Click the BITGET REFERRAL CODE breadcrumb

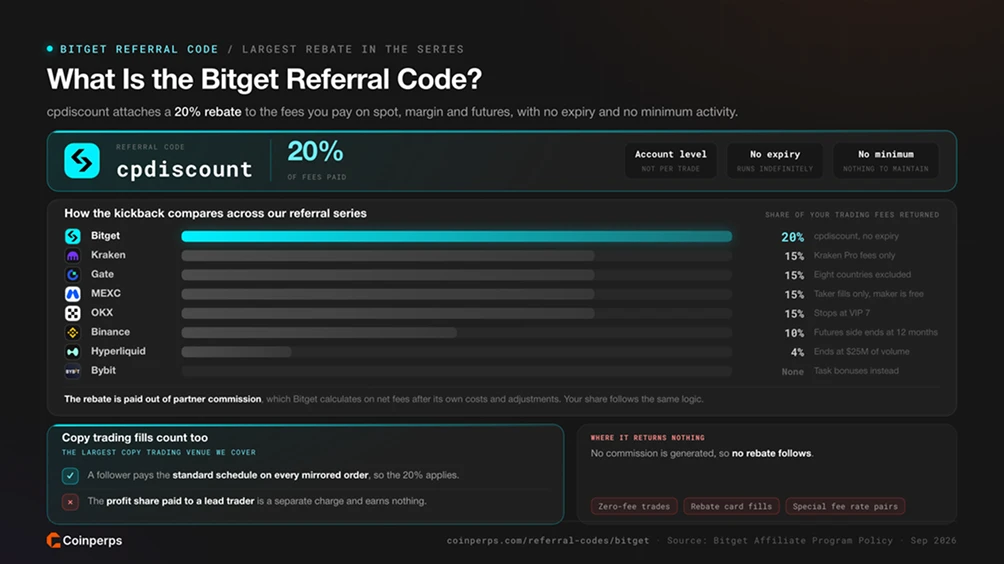coord(139,49)
